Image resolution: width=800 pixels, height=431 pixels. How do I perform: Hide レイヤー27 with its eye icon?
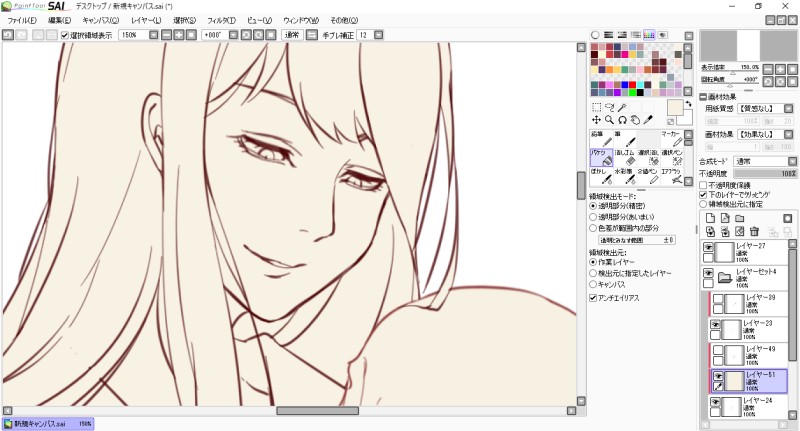point(708,247)
